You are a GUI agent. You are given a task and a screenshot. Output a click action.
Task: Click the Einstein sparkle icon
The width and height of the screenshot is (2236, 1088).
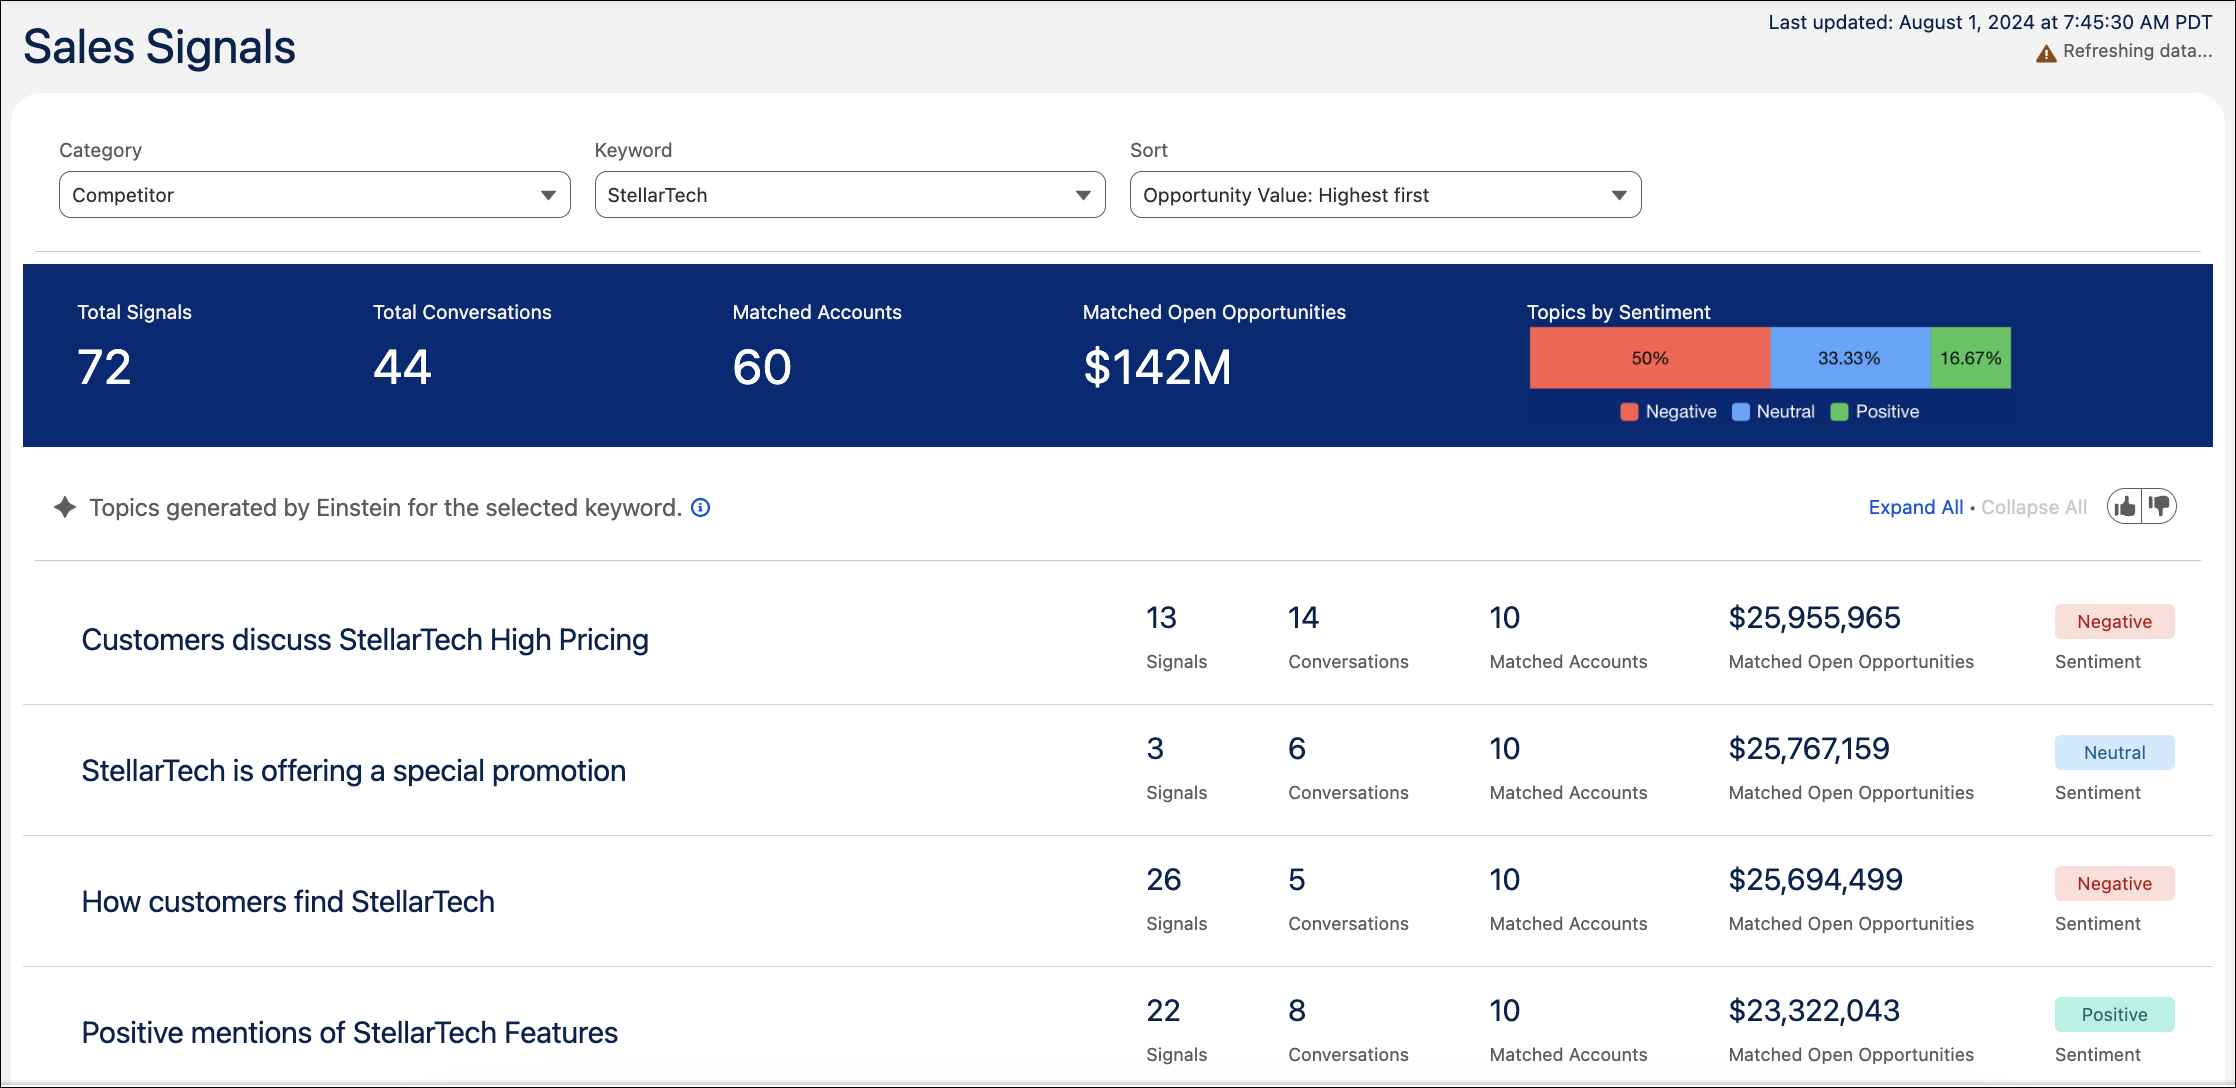point(65,507)
